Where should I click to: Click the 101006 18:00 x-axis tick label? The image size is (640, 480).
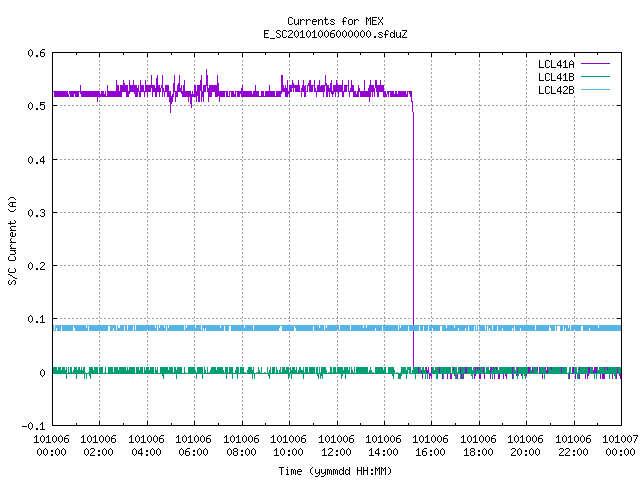tap(478, 446)
